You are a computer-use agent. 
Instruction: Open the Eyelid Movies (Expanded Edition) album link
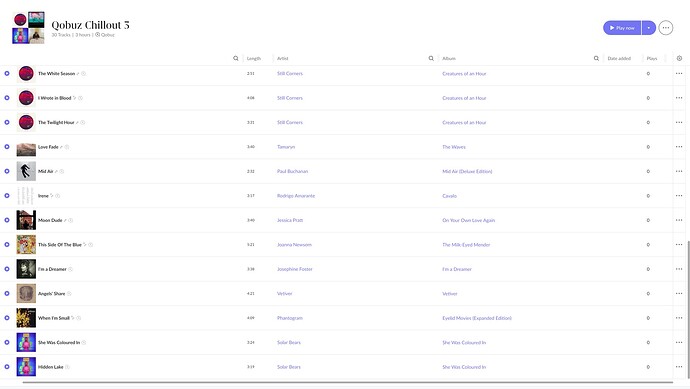coord(477,318)
